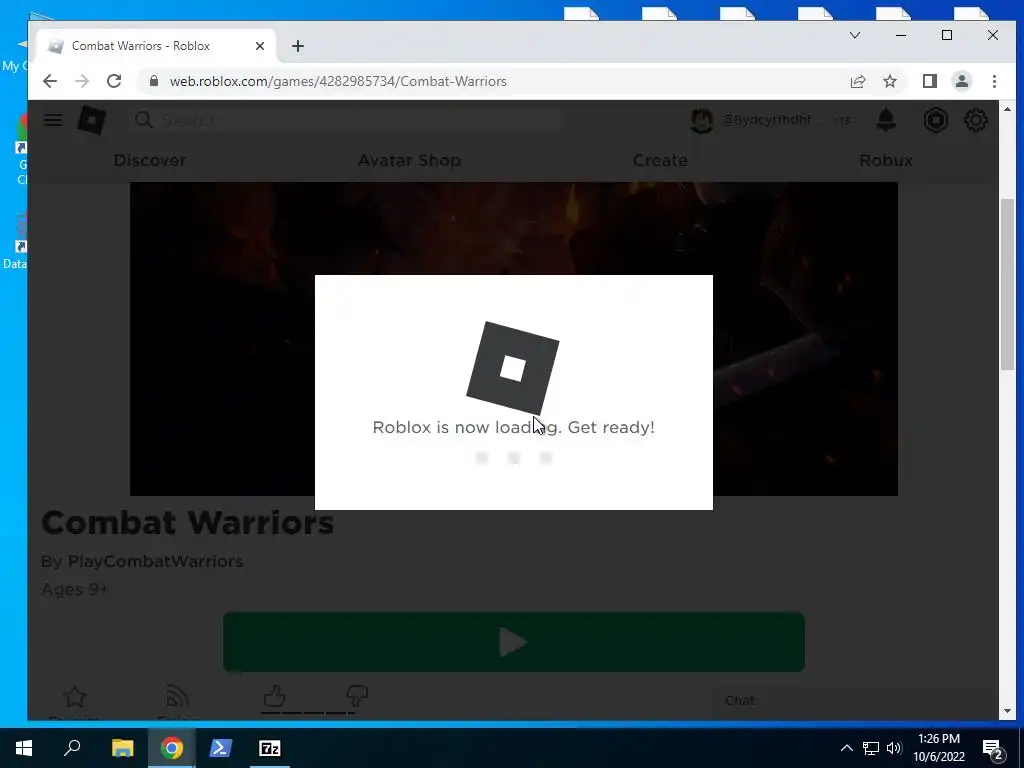Reload the Roblox page
This screenshot has height=768, width=1024.
(x=114, y=81)
